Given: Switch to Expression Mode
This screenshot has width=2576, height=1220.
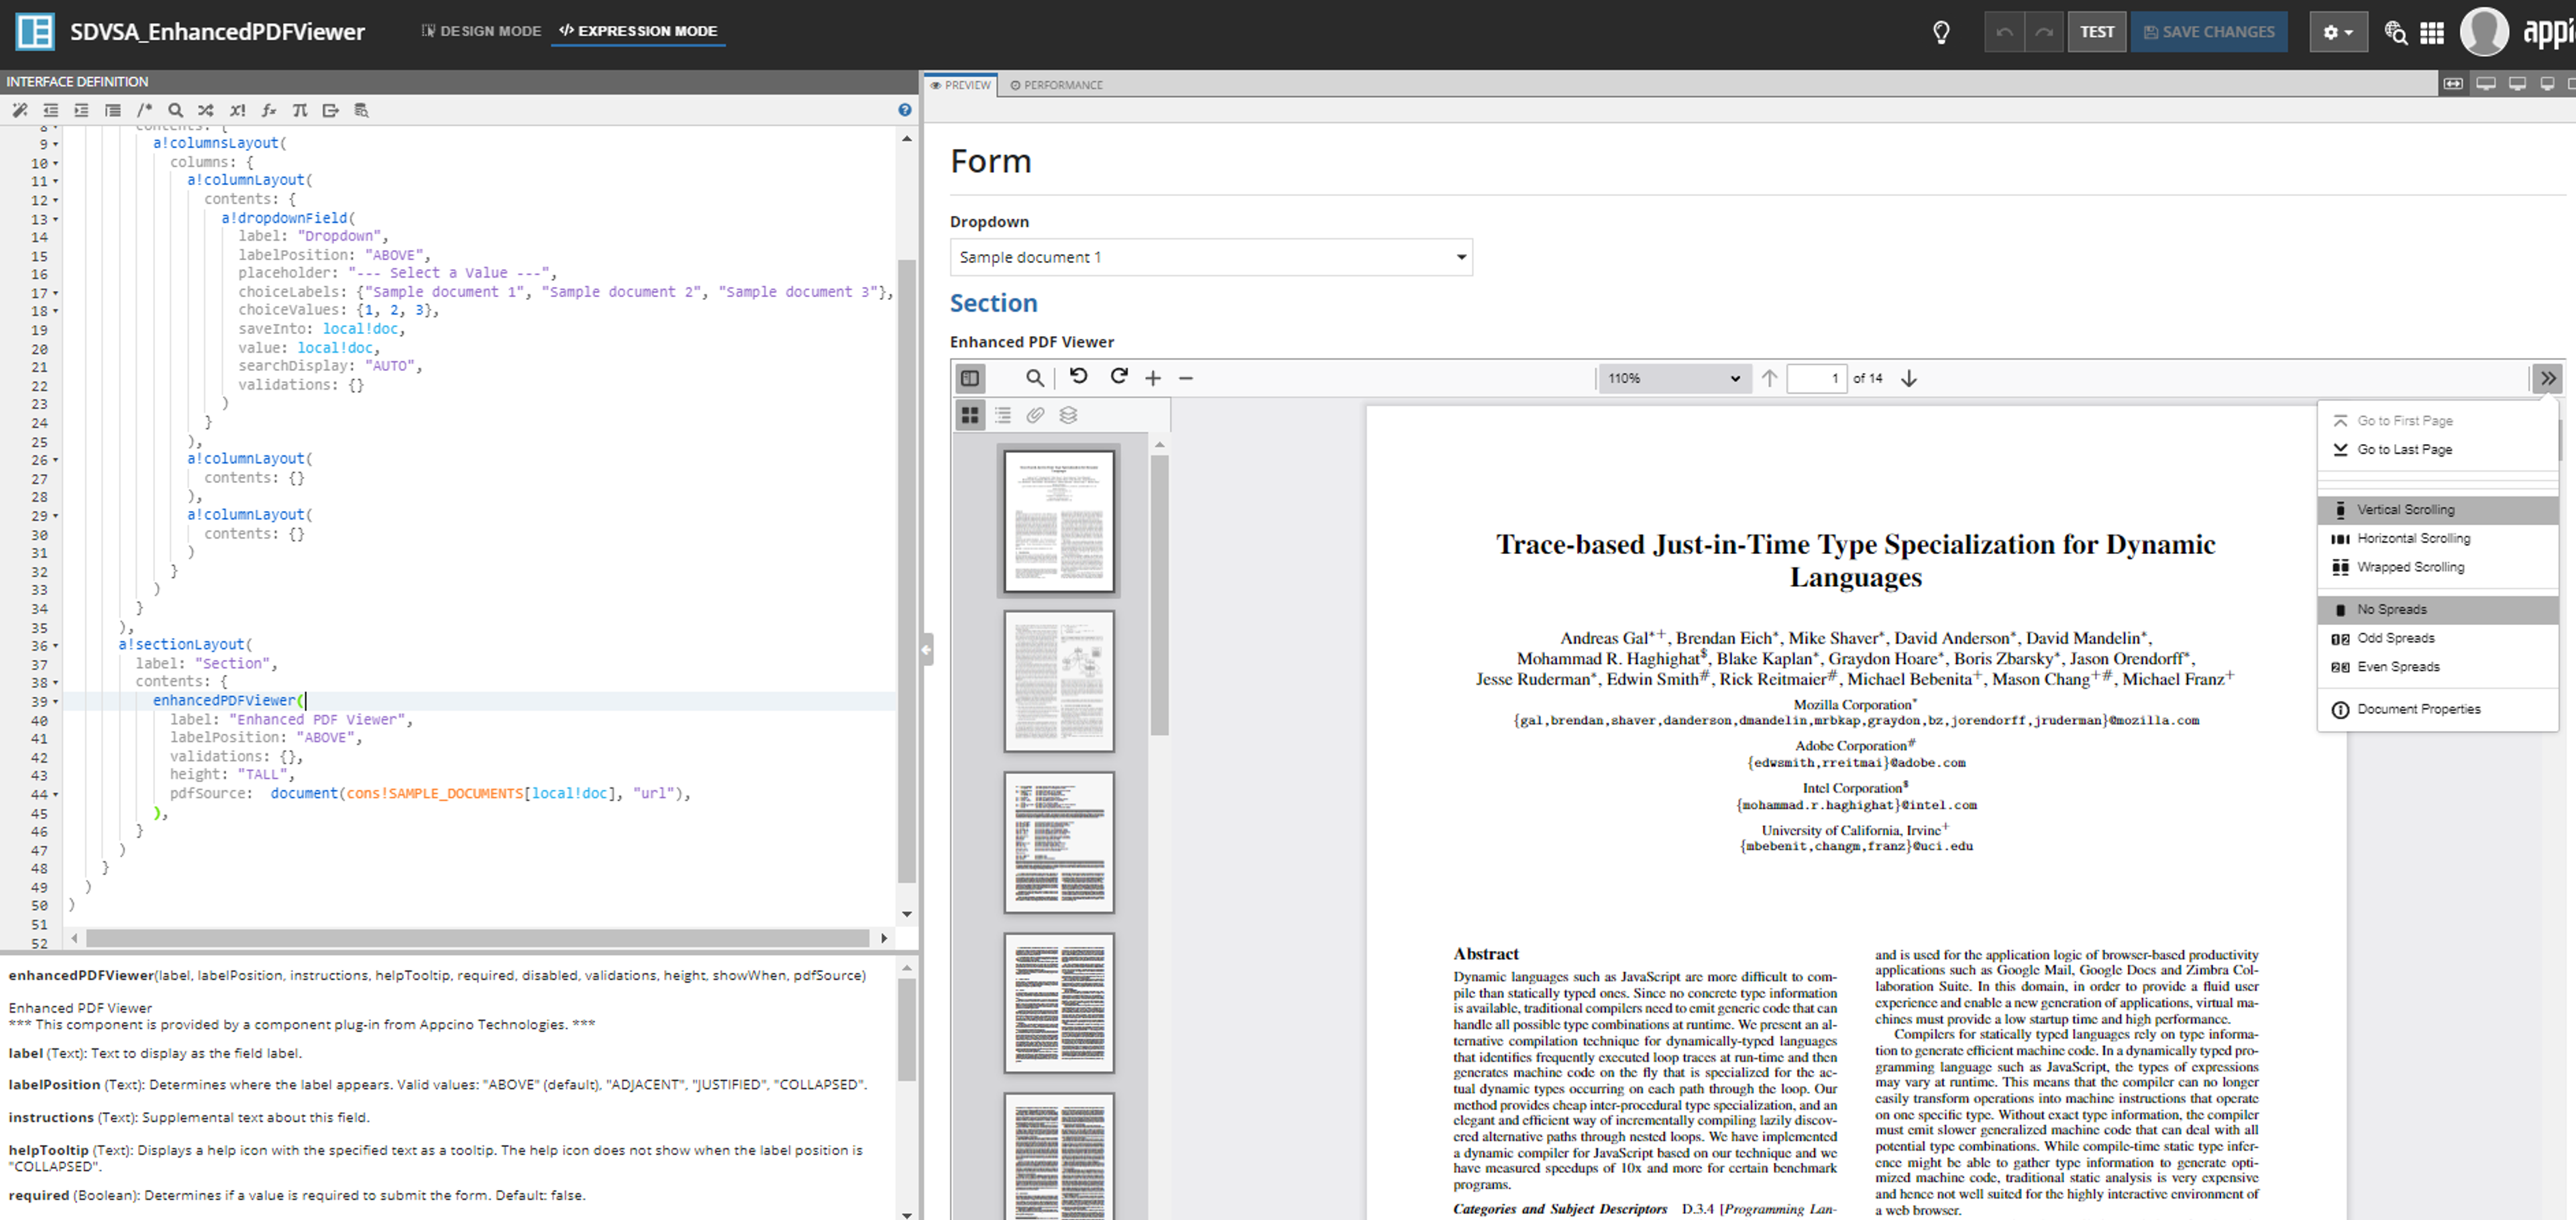Looking at the screenshot, I should (x=638, y=31).
